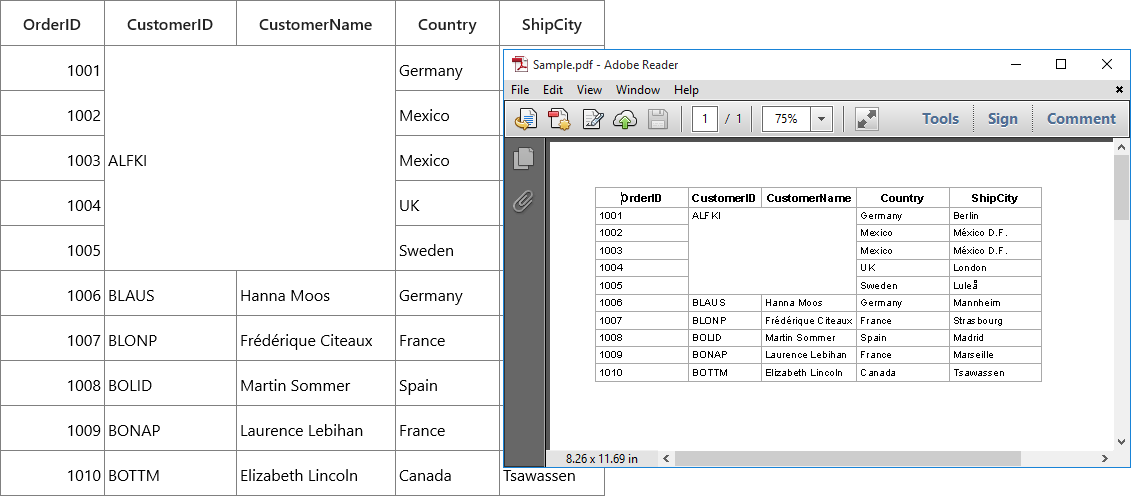Click the Create PDF toolbar icon
The image size is (1131, 496).
559,119
